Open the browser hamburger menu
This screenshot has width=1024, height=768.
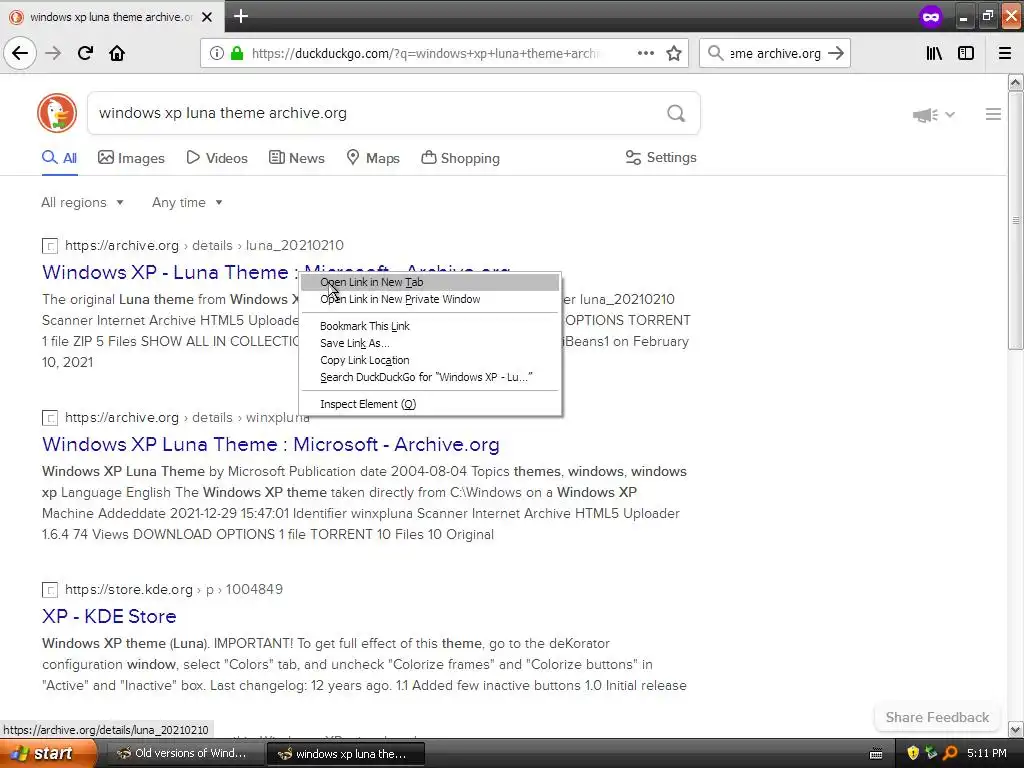[1005, 53]
